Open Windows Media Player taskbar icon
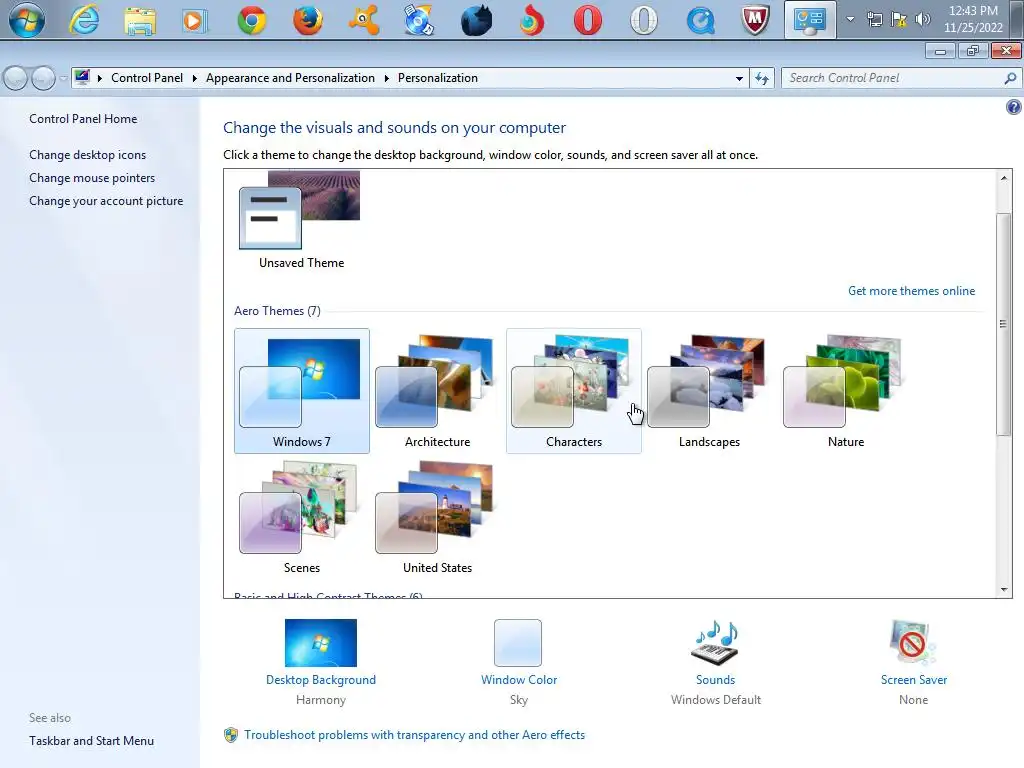The image size is (1024, 768). coord(195,20)
